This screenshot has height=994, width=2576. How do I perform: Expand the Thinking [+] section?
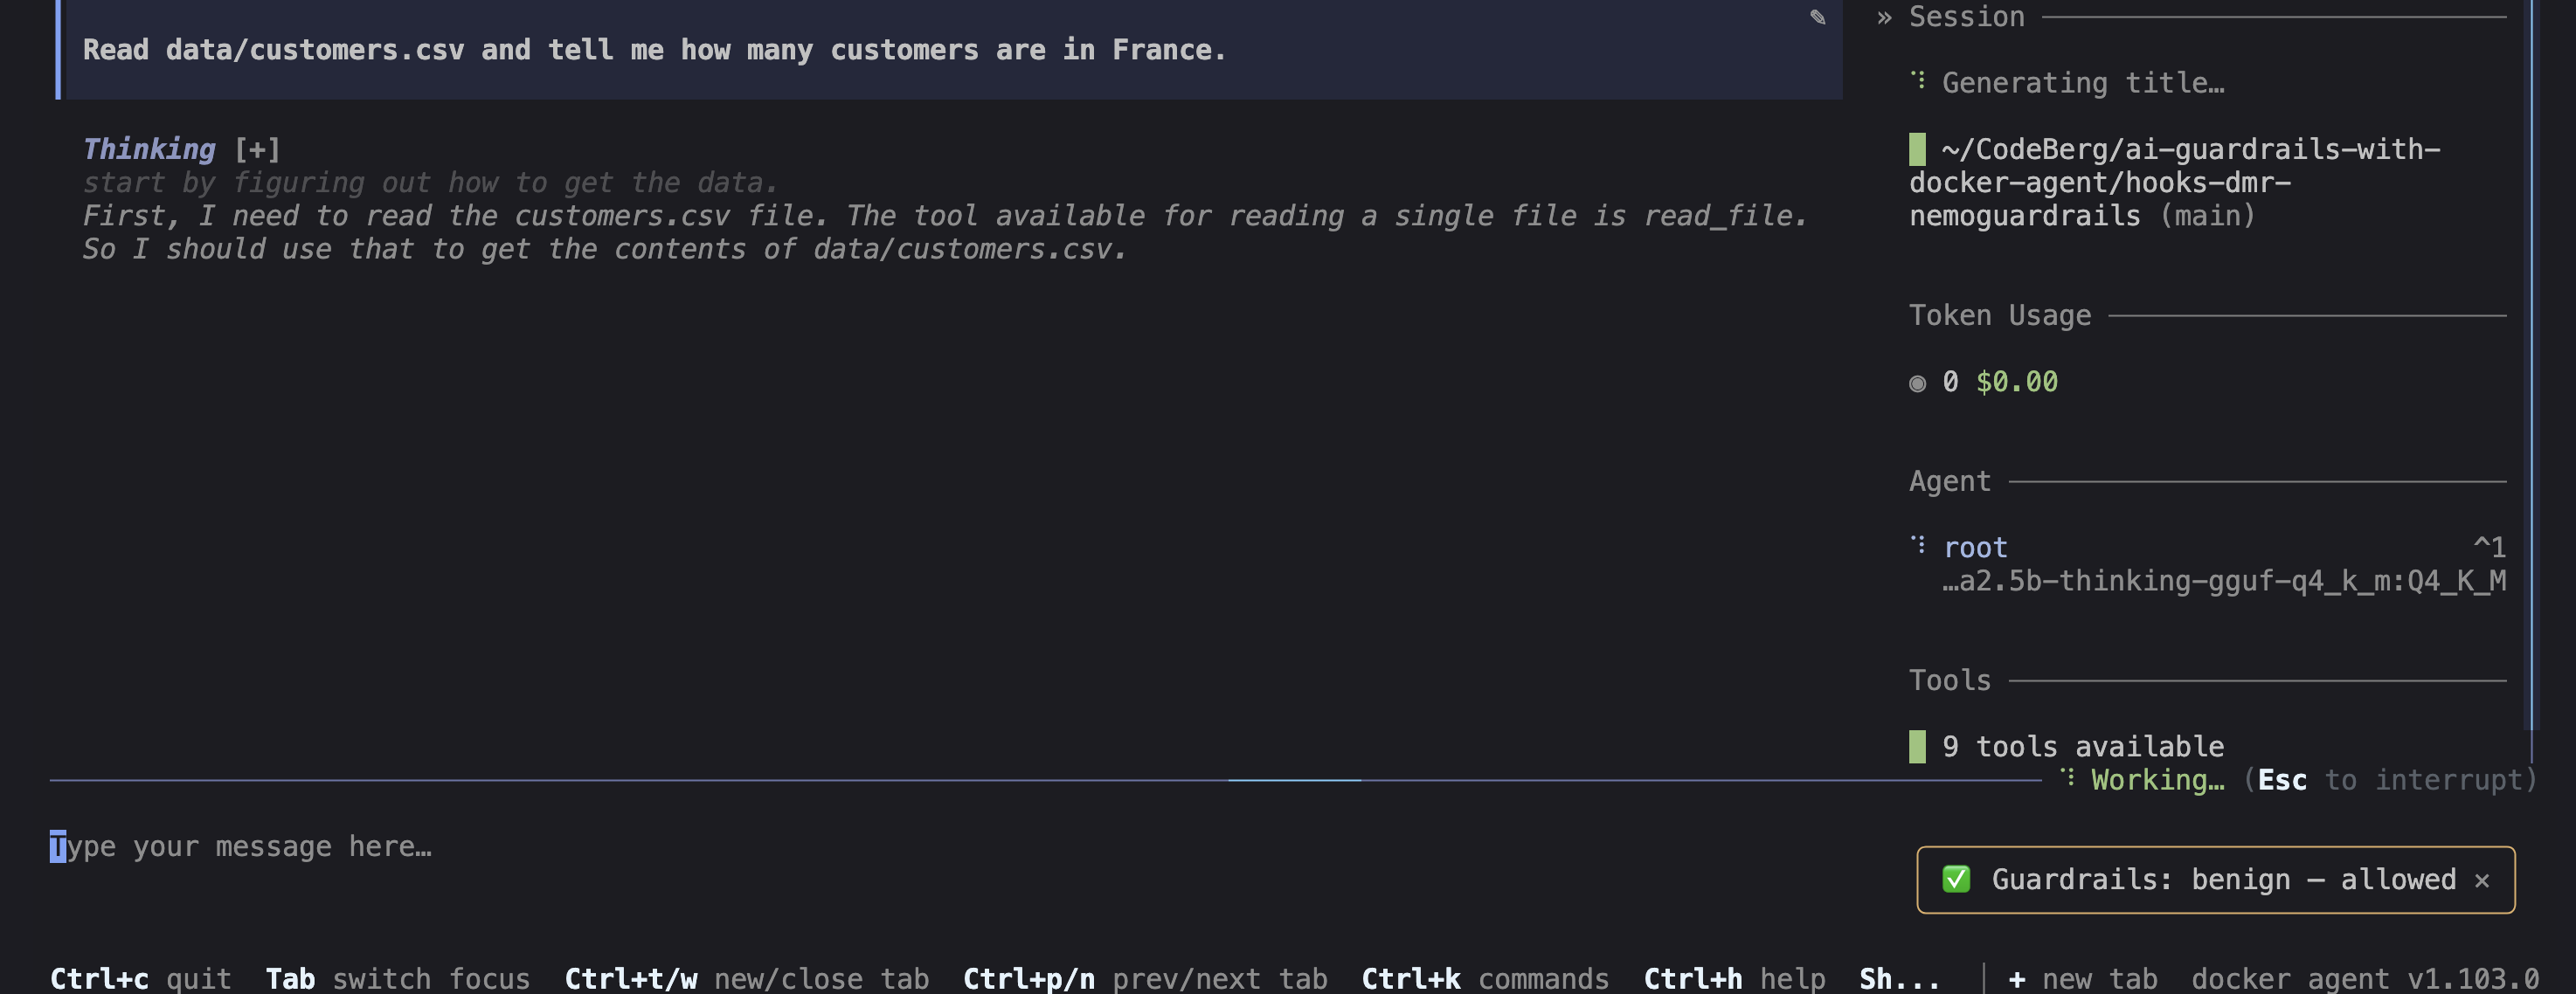click(257, 149)
